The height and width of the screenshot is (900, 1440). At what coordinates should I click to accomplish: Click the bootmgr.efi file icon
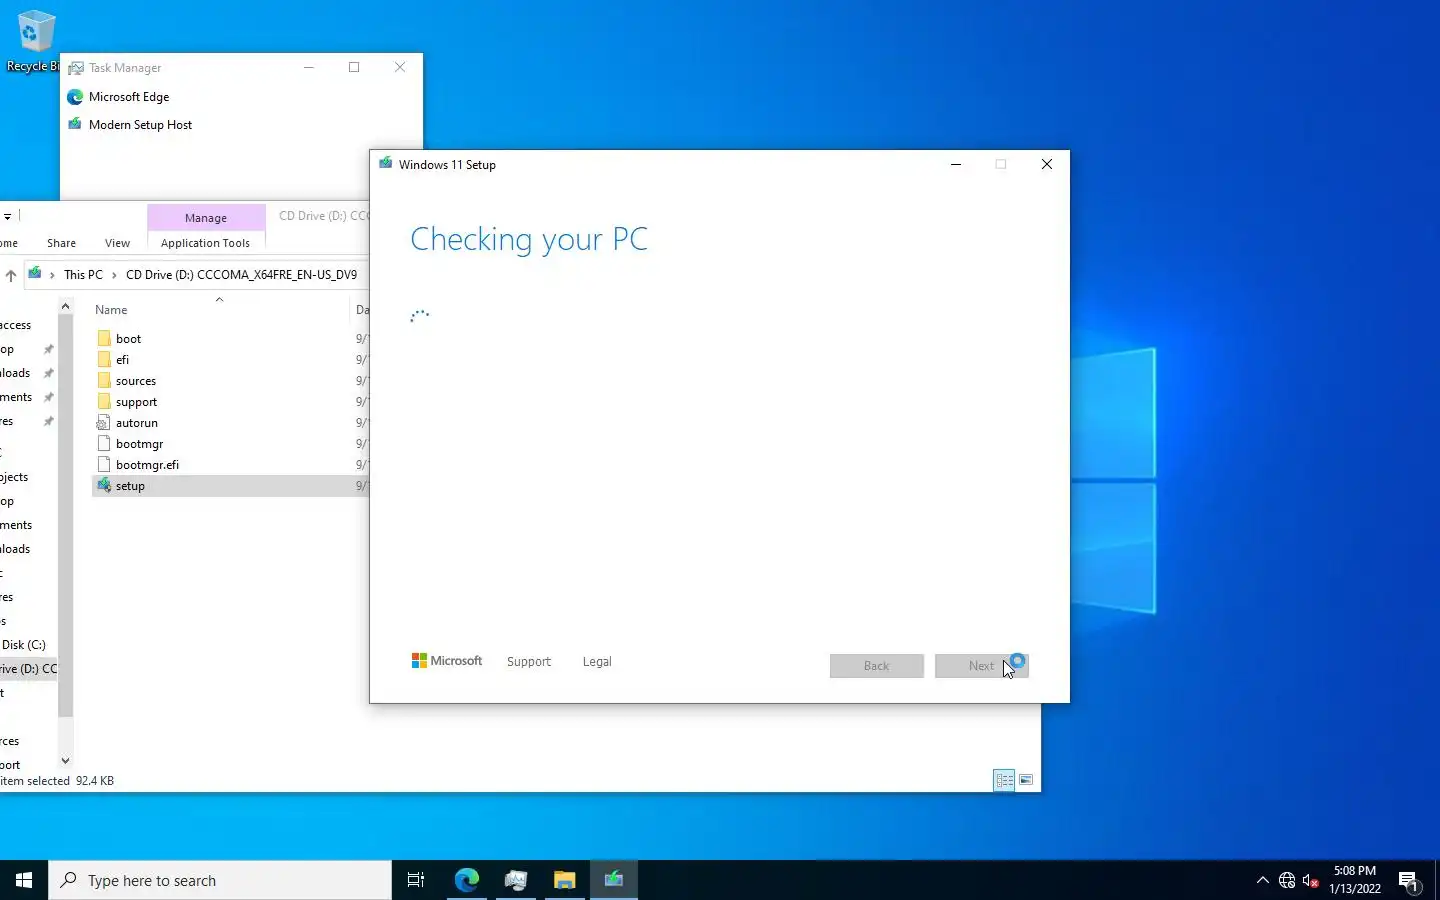104,465
